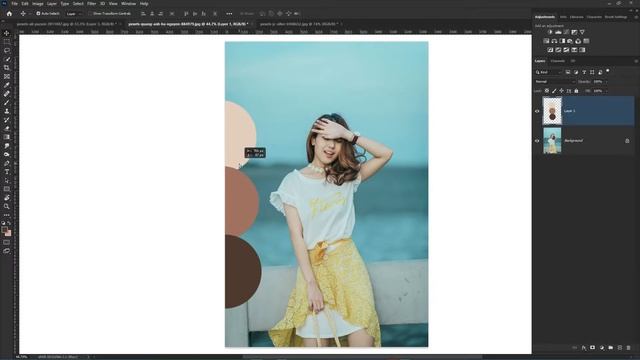Toggle layer filtering on/off switch
Viewport: 640px width, 360px height.
[608, 71]
